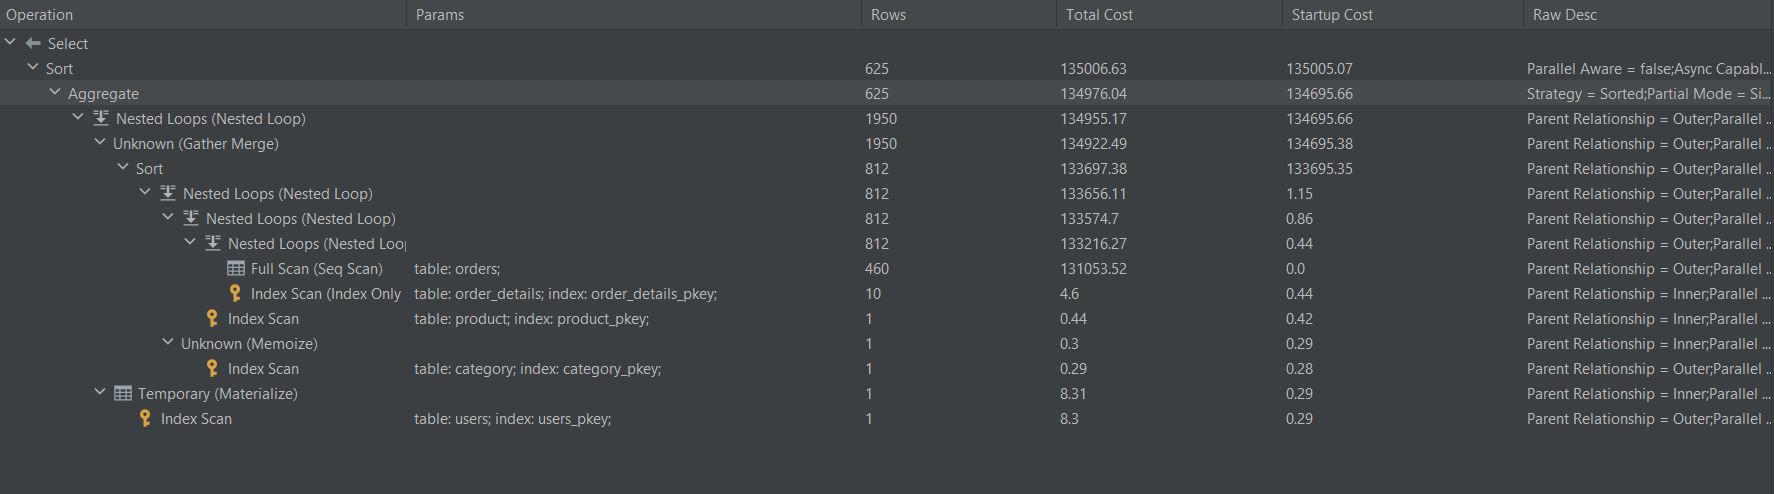Click the Full Scan table icon
This screenshot has width=1774, height=494.
(x=236, y=269)
